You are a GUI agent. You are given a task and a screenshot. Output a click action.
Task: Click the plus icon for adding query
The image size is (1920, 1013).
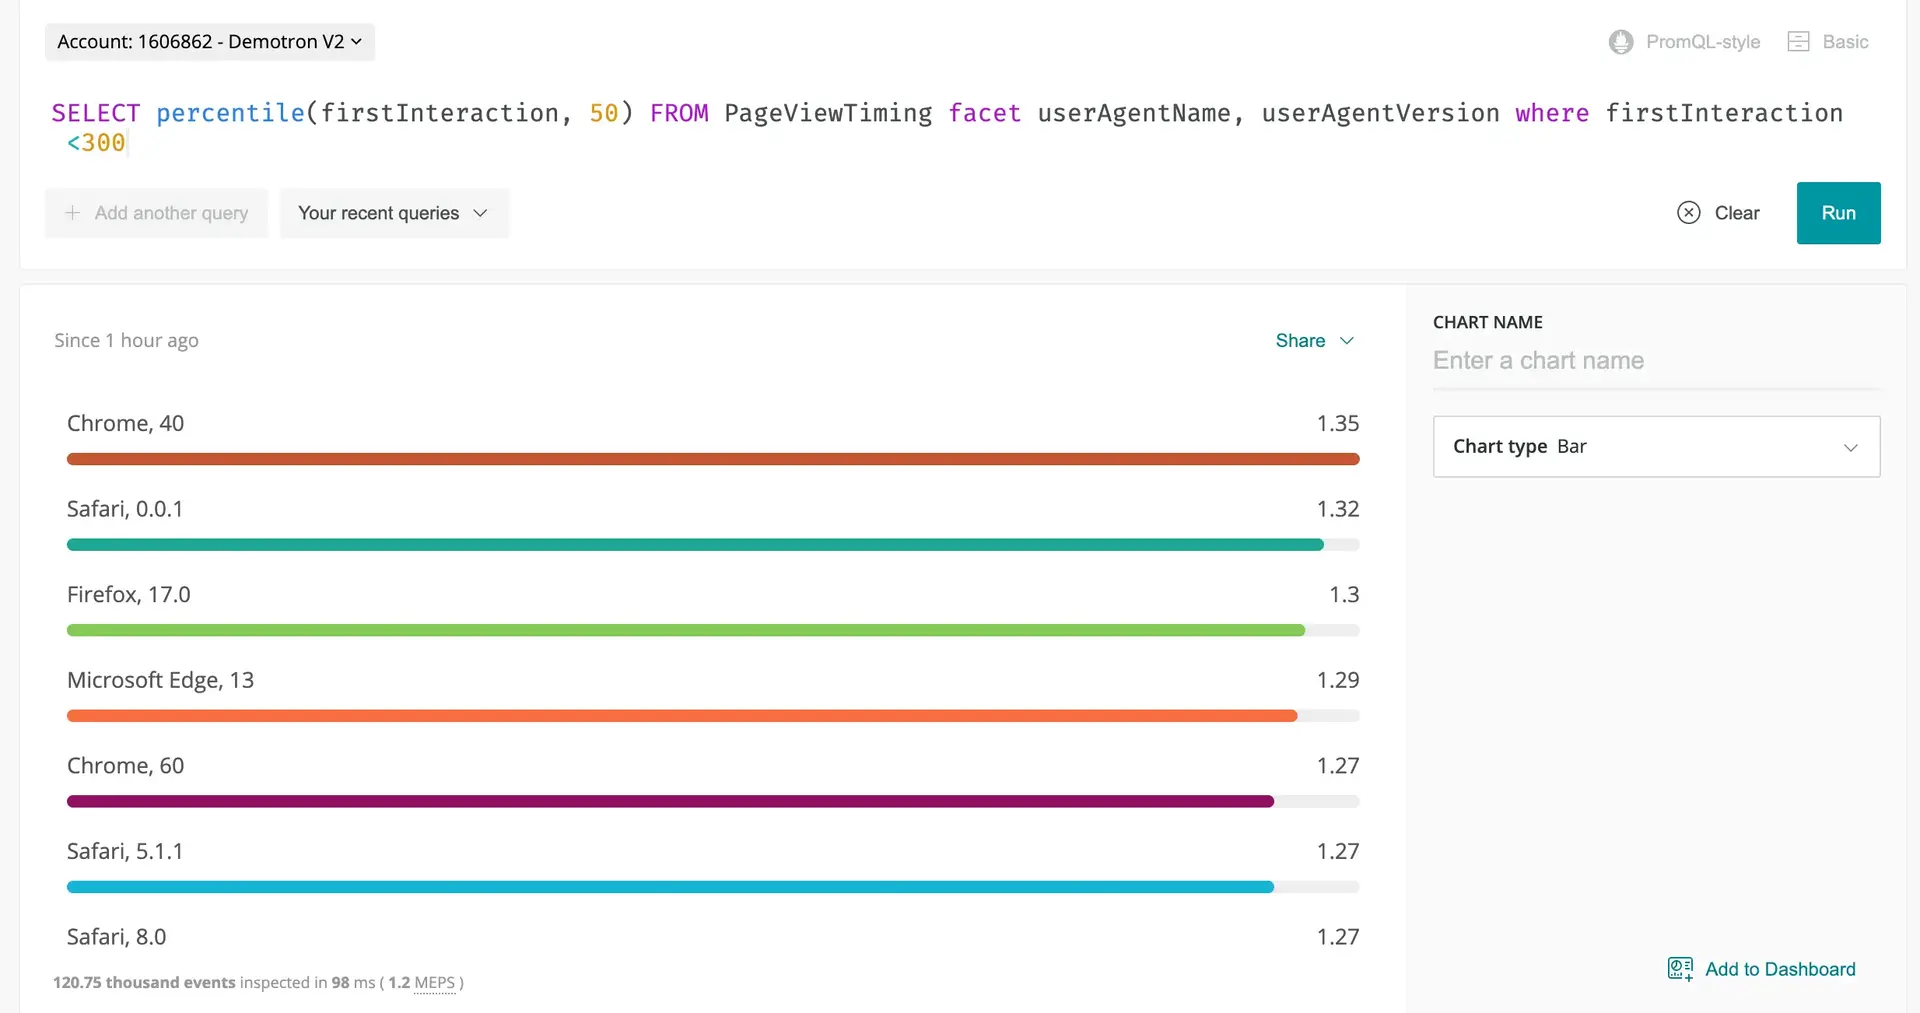[72, 213]
